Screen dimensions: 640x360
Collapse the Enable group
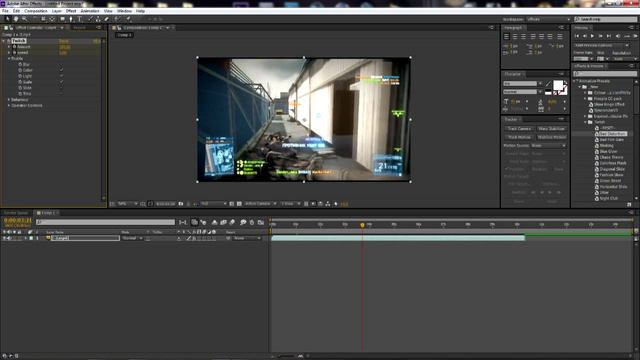(x=9, y=59)
